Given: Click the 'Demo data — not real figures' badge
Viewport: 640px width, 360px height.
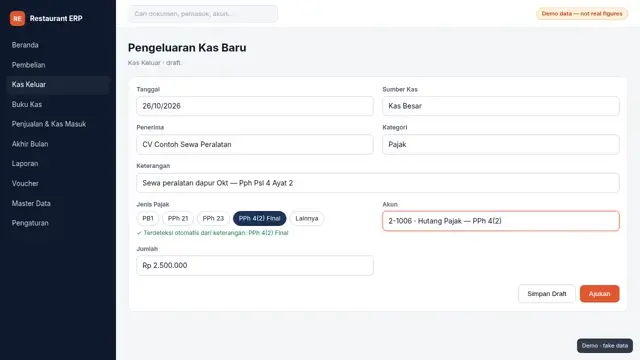Looking at the screenshot, I should point(582,13).
